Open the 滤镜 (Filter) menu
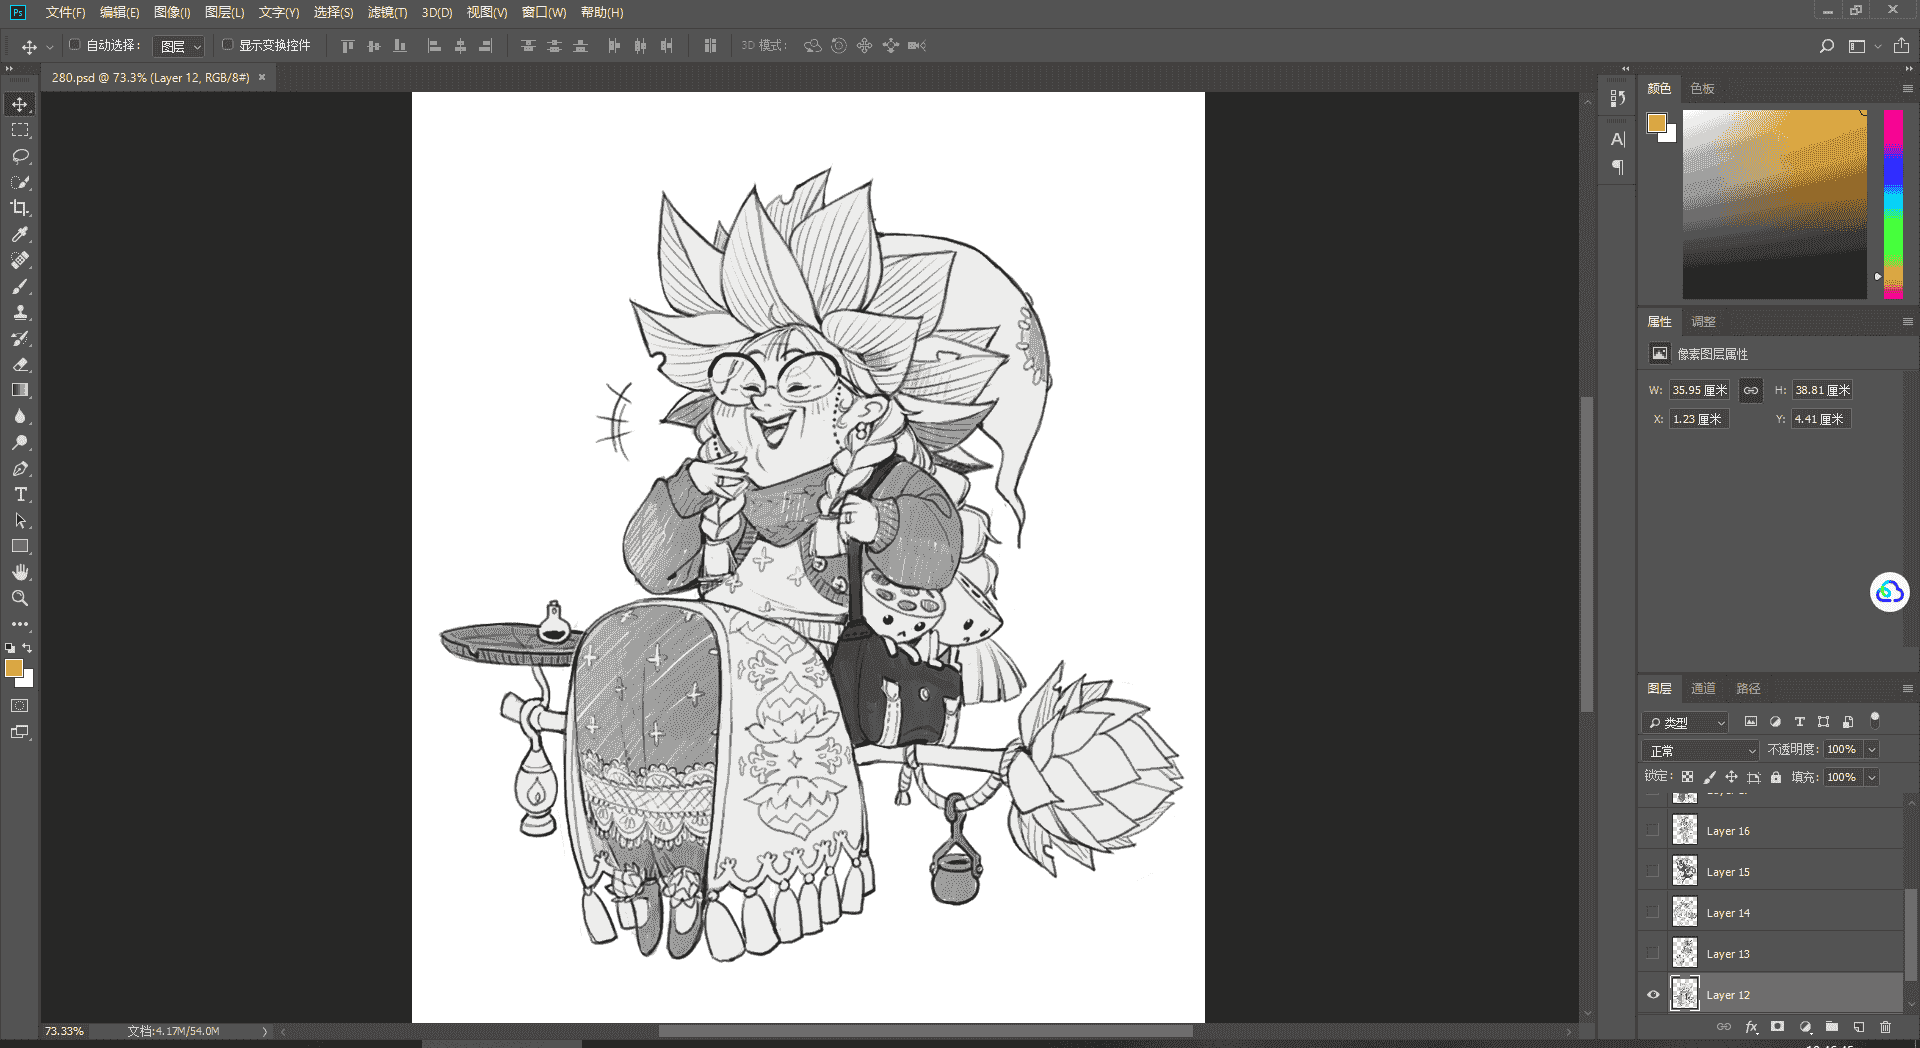This screenshot has width=1920, height=1048. point(387,12)
